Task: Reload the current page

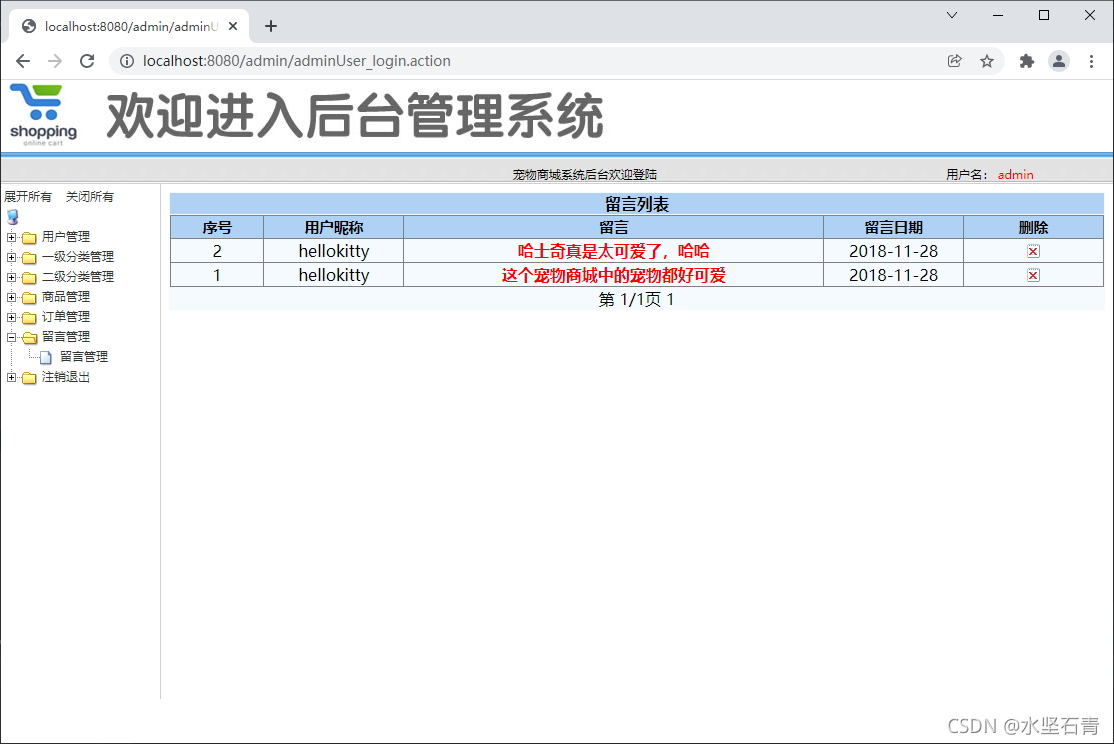Action: point(87,61)
